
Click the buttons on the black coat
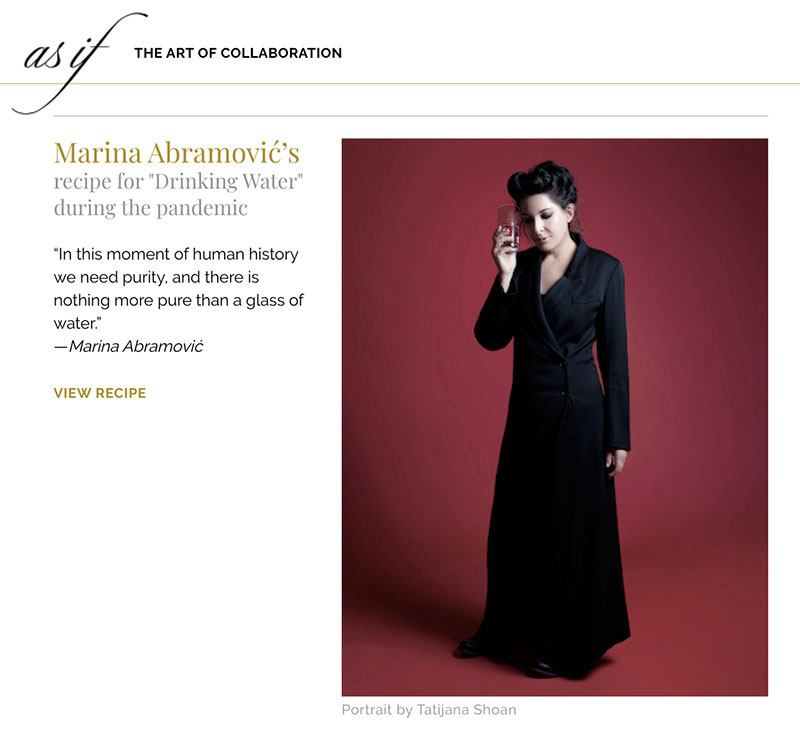[563, 378]
